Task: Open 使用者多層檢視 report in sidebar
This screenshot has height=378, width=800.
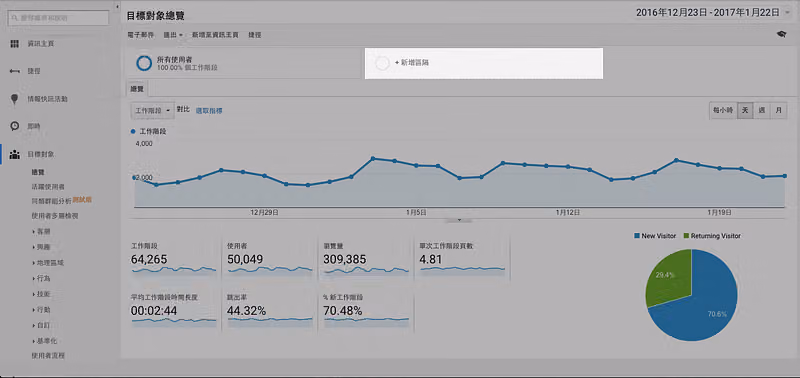Action: pos(55,216)
